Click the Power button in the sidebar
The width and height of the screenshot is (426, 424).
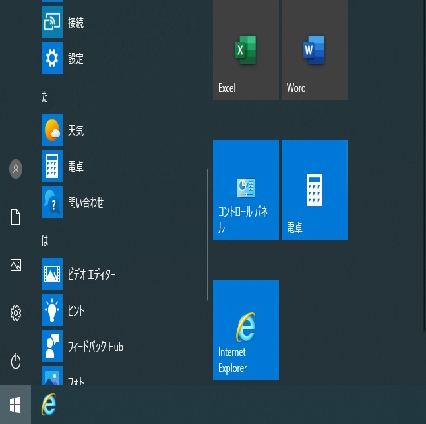[15, 361]
